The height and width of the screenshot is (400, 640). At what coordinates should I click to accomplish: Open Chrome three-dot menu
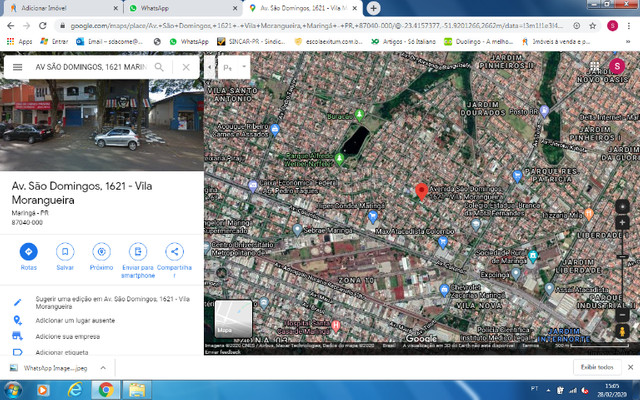[x=629, y=26]
